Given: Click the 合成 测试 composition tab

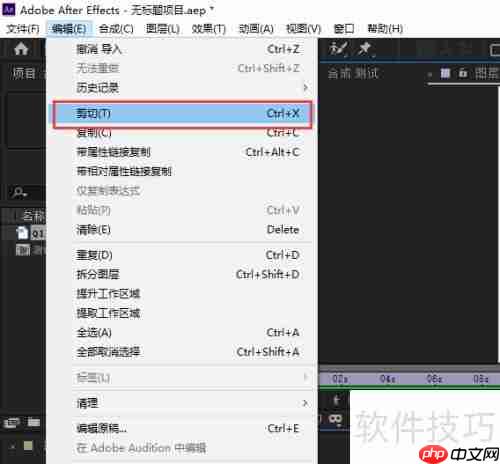Looking at the screenshot, I should point(353,73).
